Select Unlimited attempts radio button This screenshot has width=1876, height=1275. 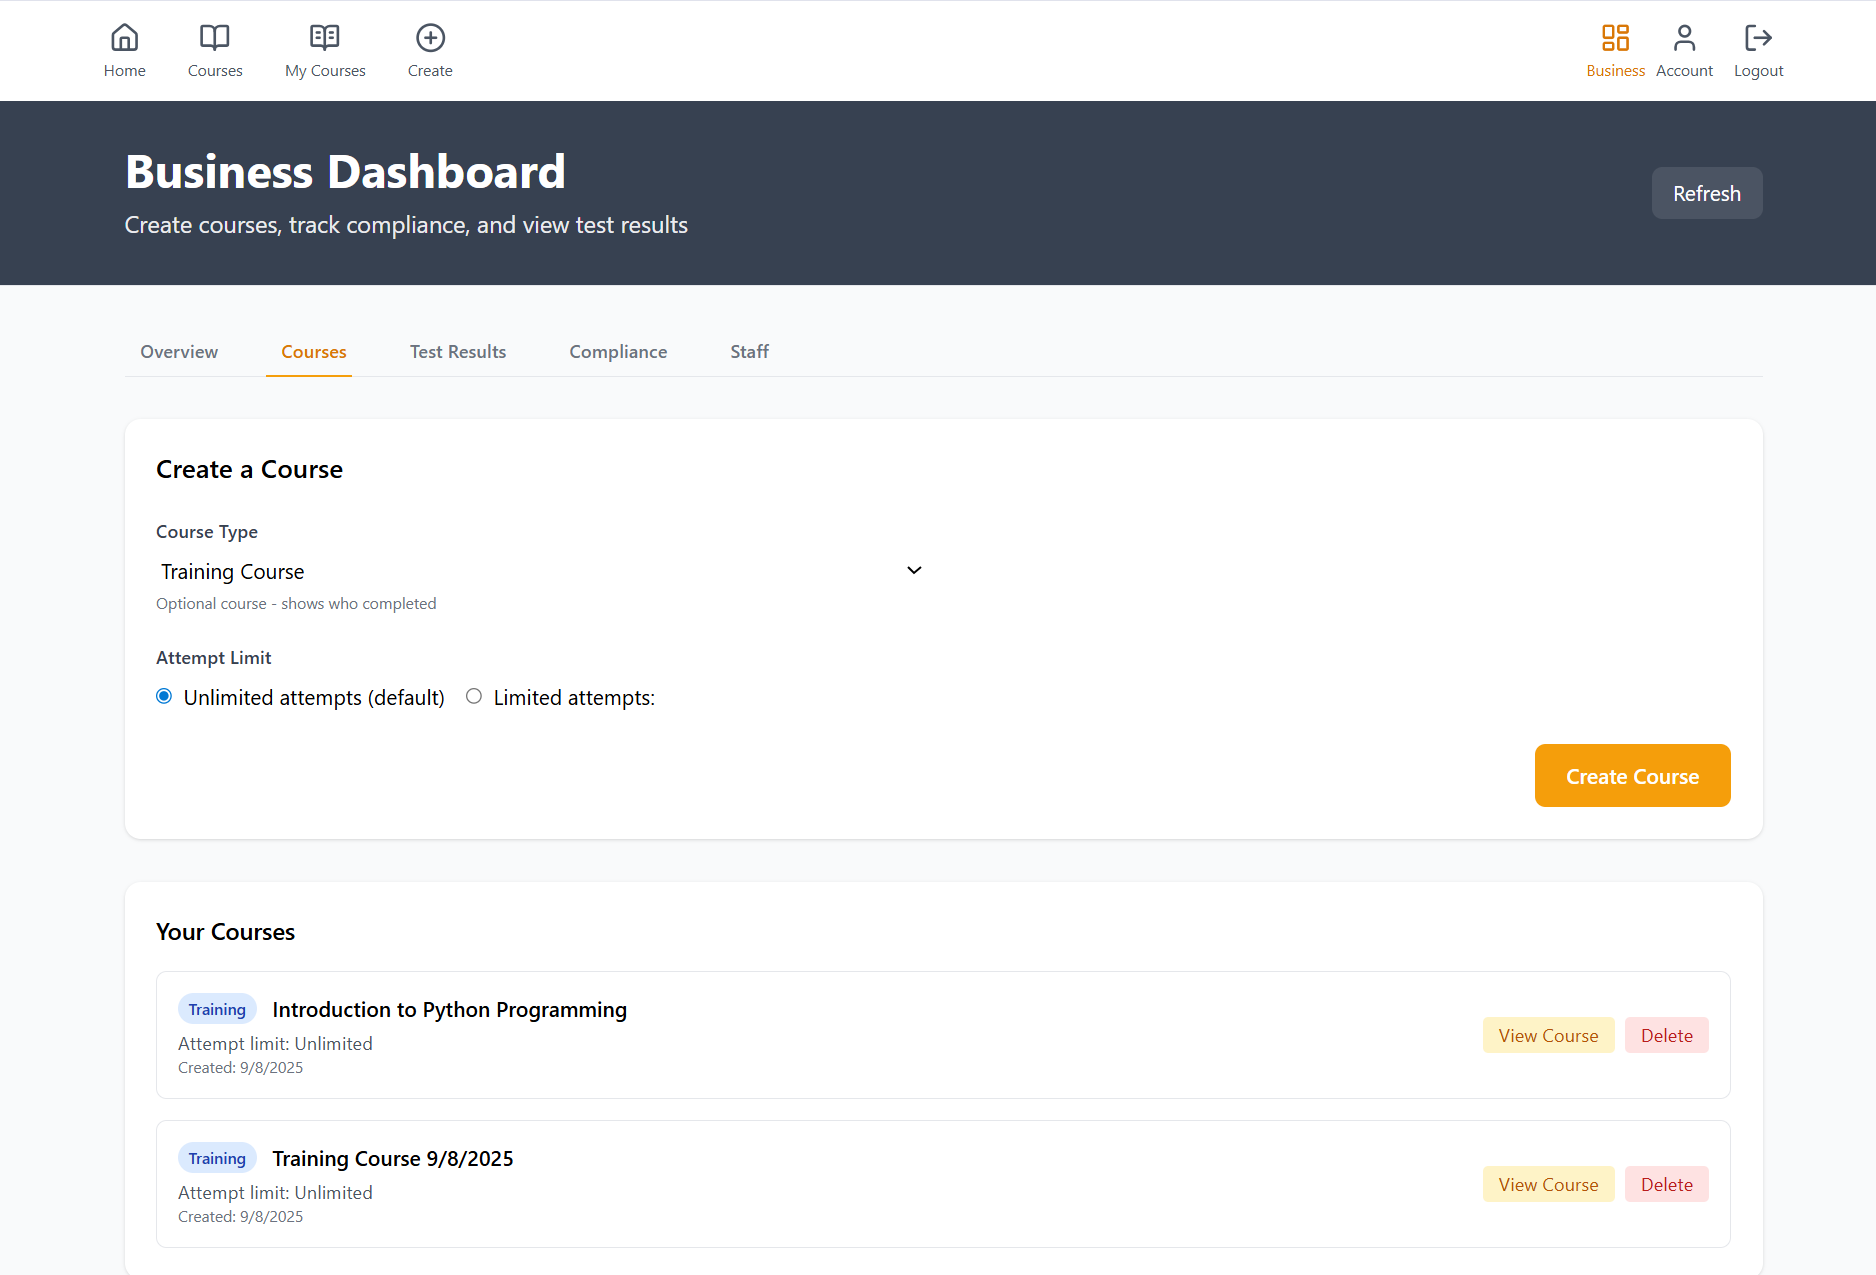165,697
